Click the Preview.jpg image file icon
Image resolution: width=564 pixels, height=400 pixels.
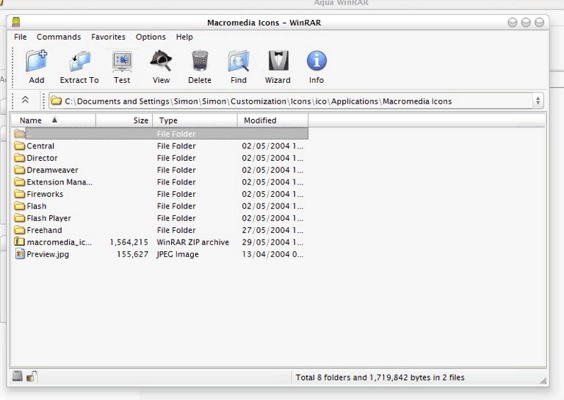point(20,254)
